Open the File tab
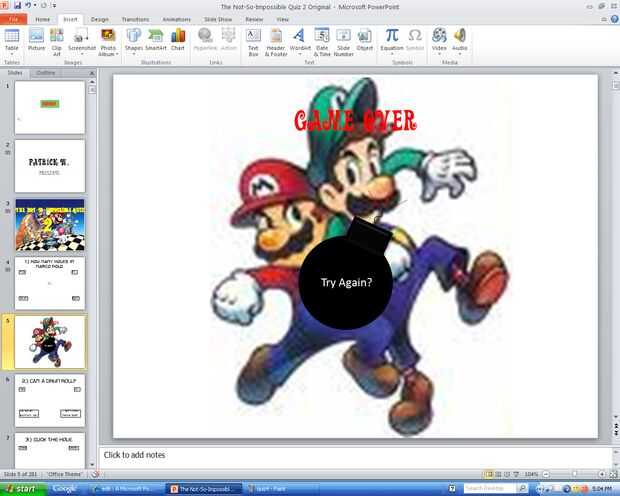This screenshot has width=620, height=496. tap(13, 19)
